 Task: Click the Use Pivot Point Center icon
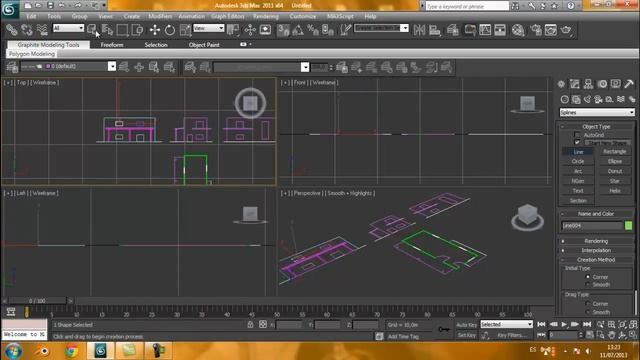point(233,30)
